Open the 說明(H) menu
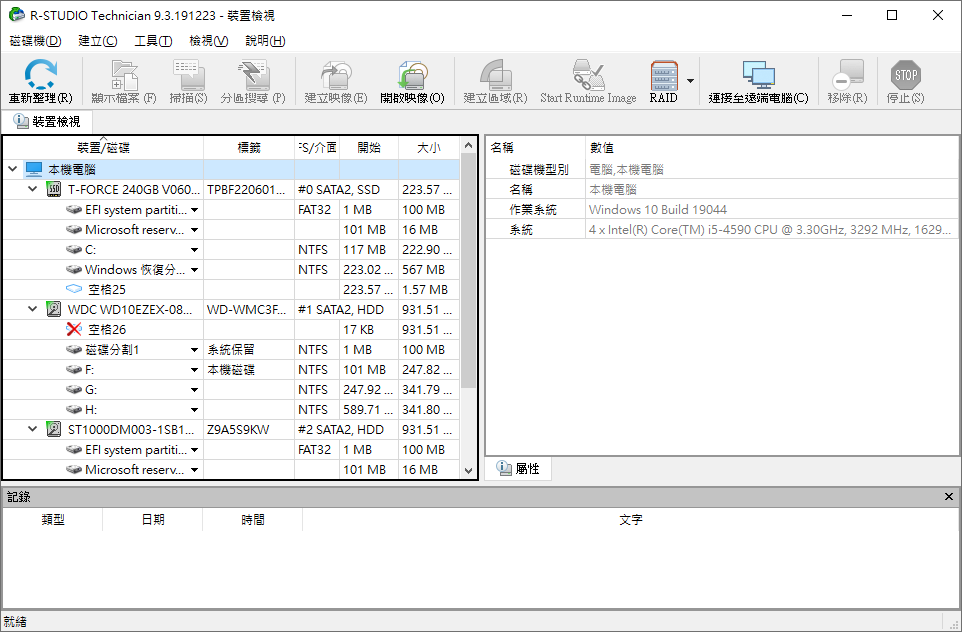The width and height of the screenshot is (962, 632). tap(265, 40)
